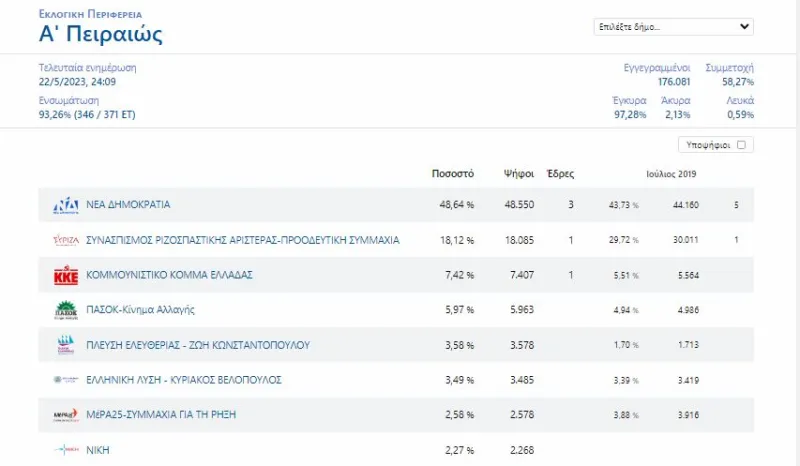The height and width of the screenshot is (466, 800).
Task: Click the ΣΥΡΙΖΑ party logo
Action: [66, 240]
